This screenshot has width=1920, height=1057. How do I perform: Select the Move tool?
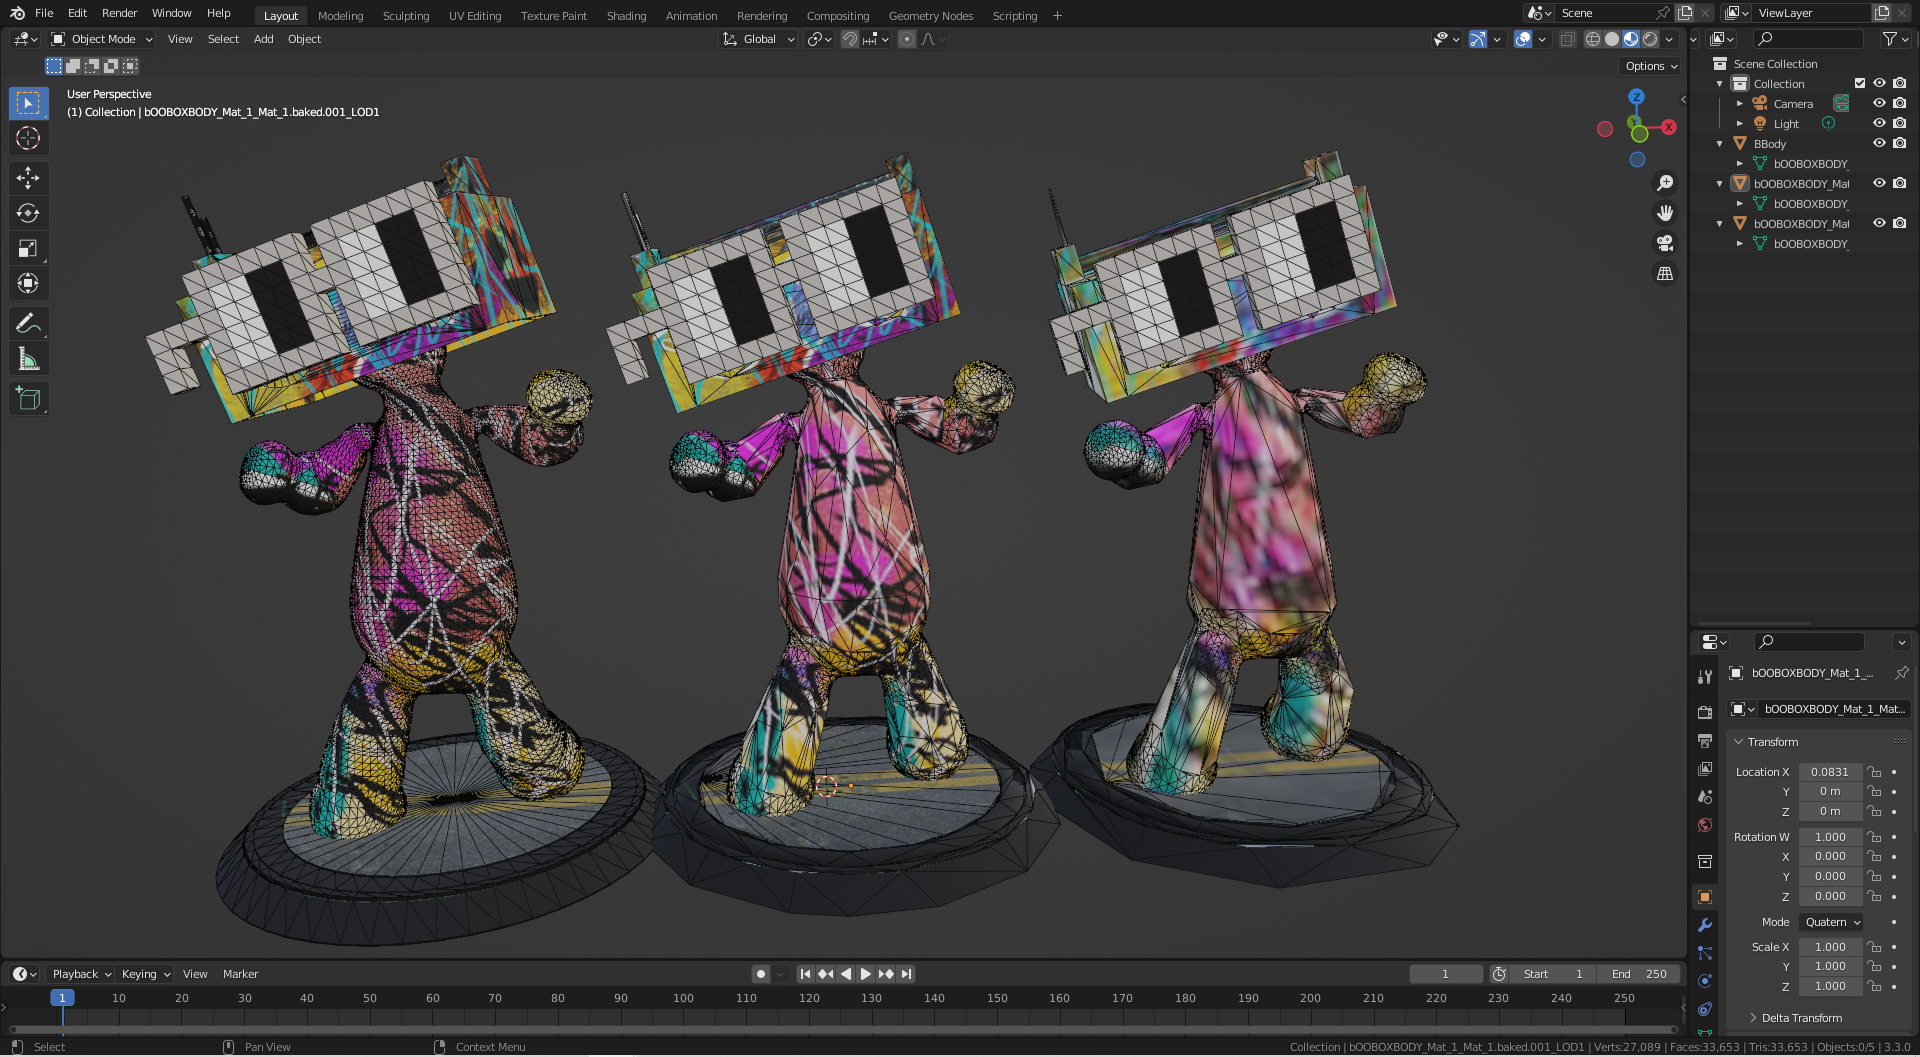tap(28, 177)
